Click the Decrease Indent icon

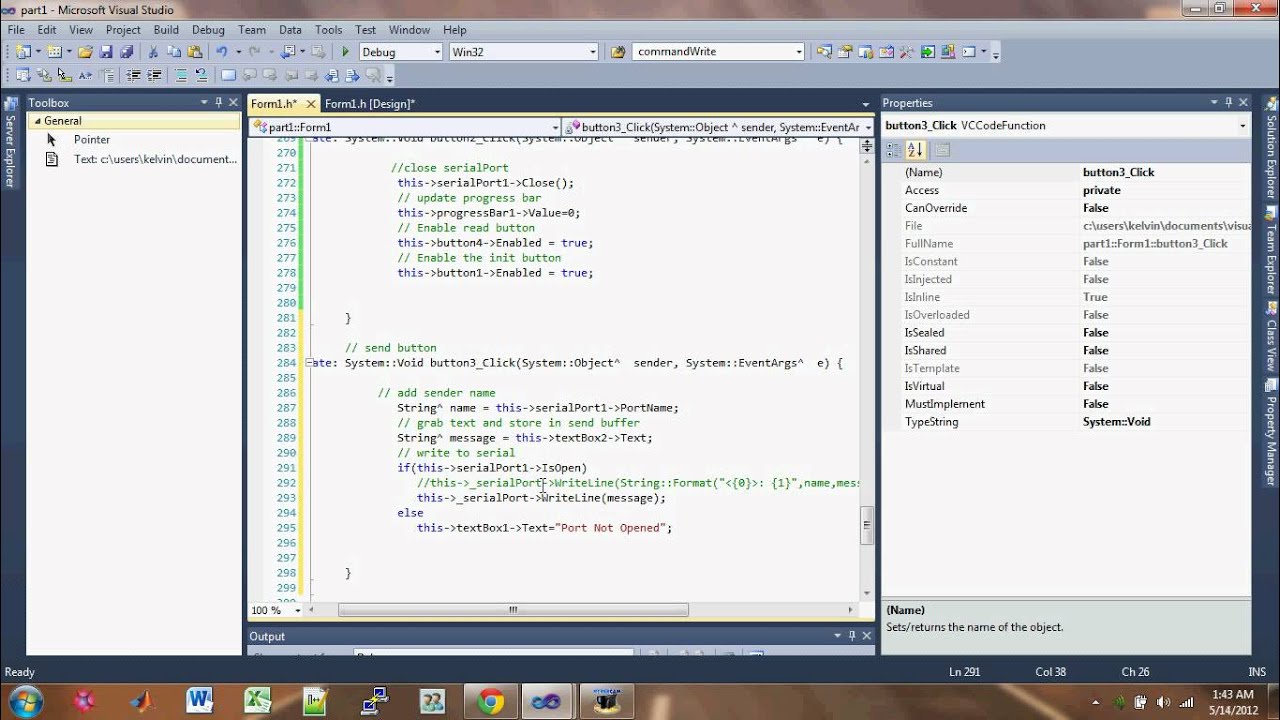coord(134,76)
